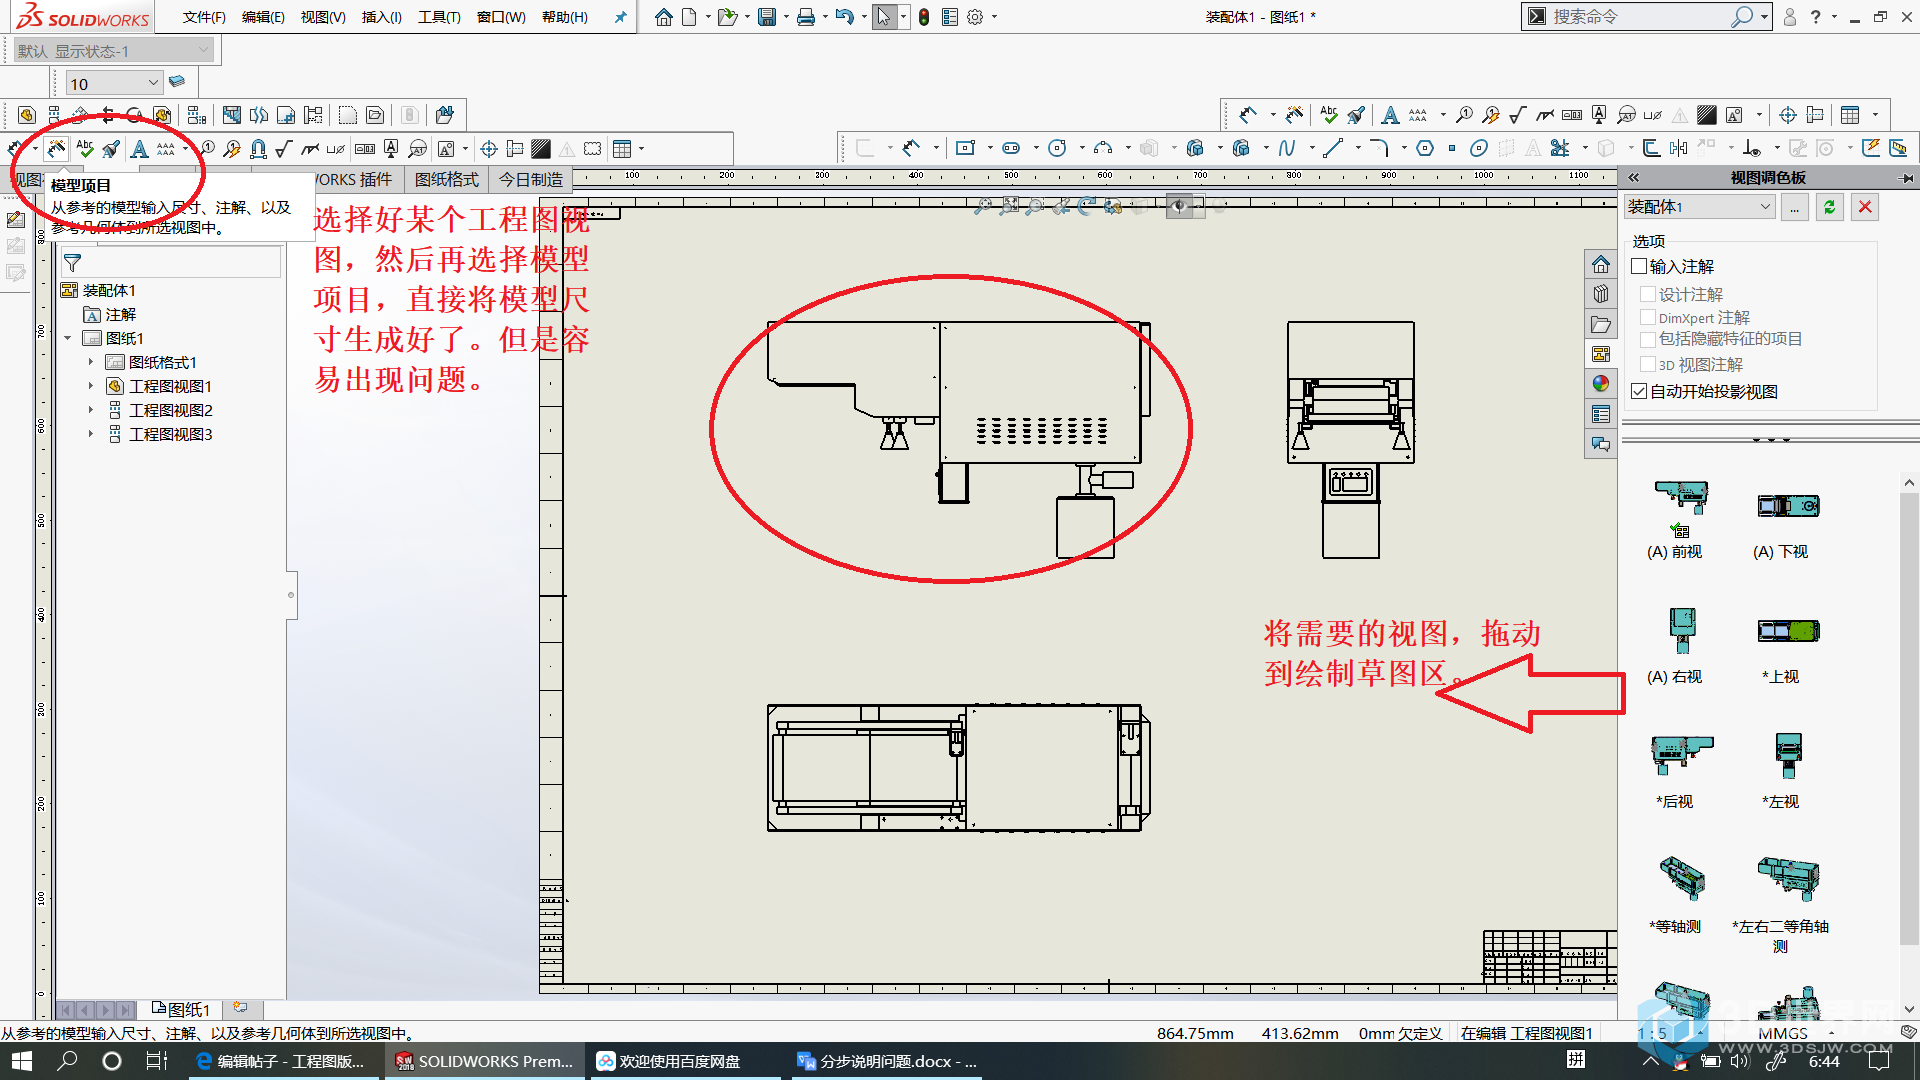Choose the Line sketch tool
Screen dimensions: 1920x1080
coord(1333,148)
